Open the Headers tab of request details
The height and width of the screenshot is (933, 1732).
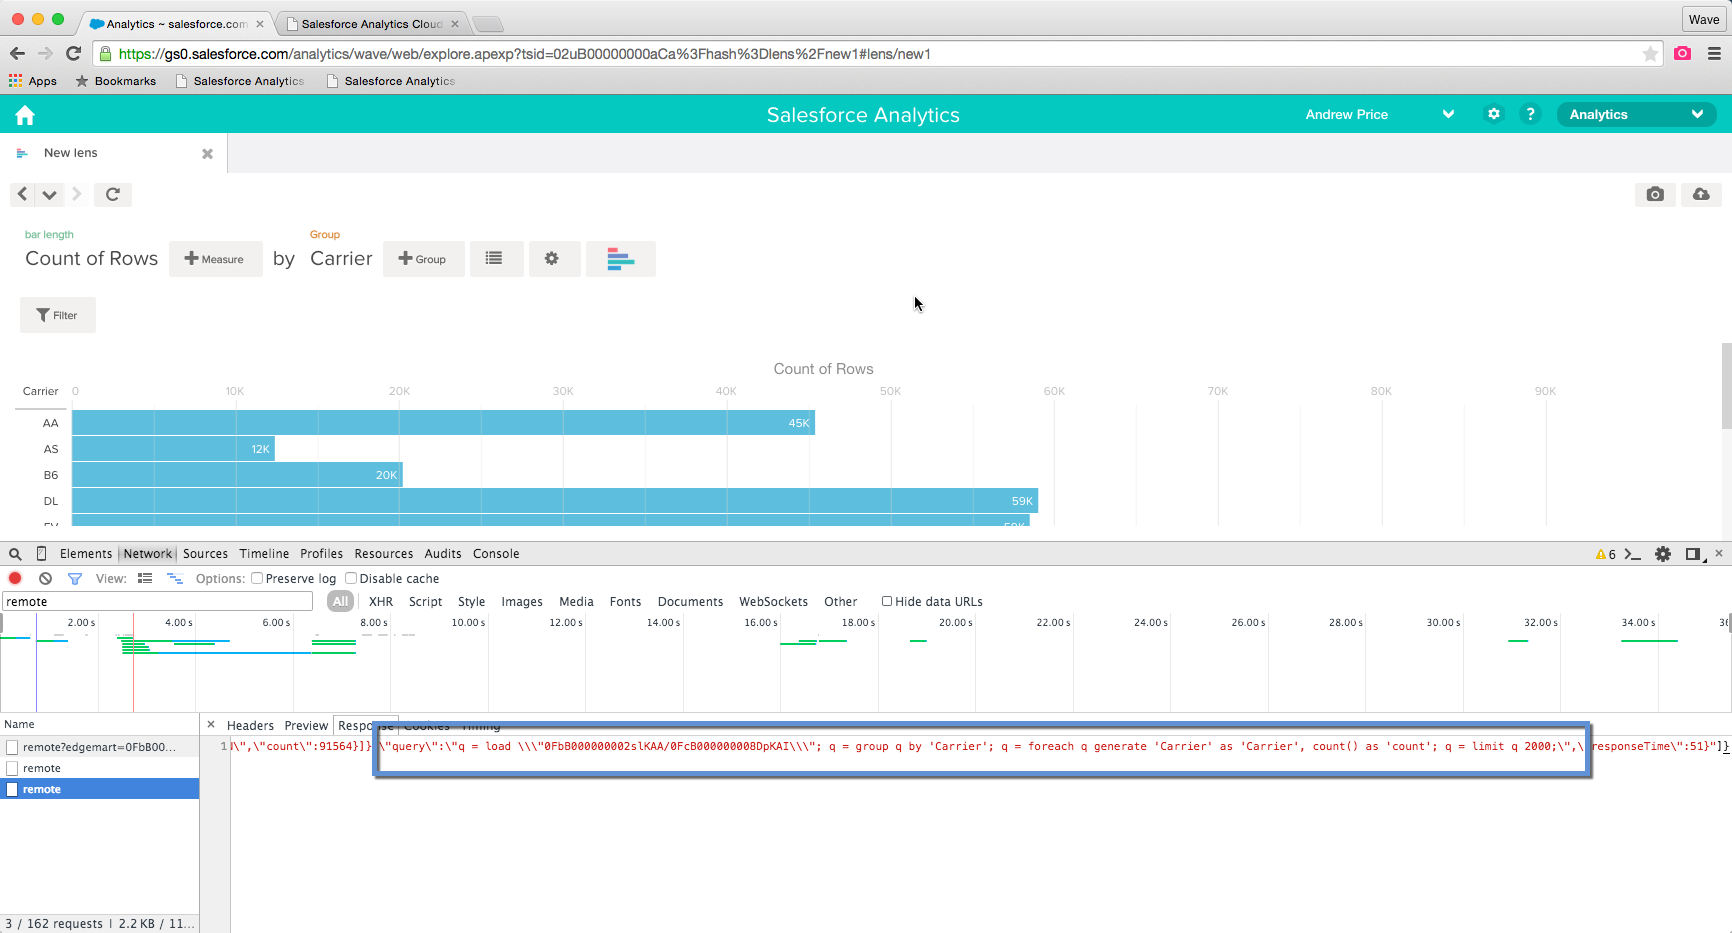click(x=250, y=726)
